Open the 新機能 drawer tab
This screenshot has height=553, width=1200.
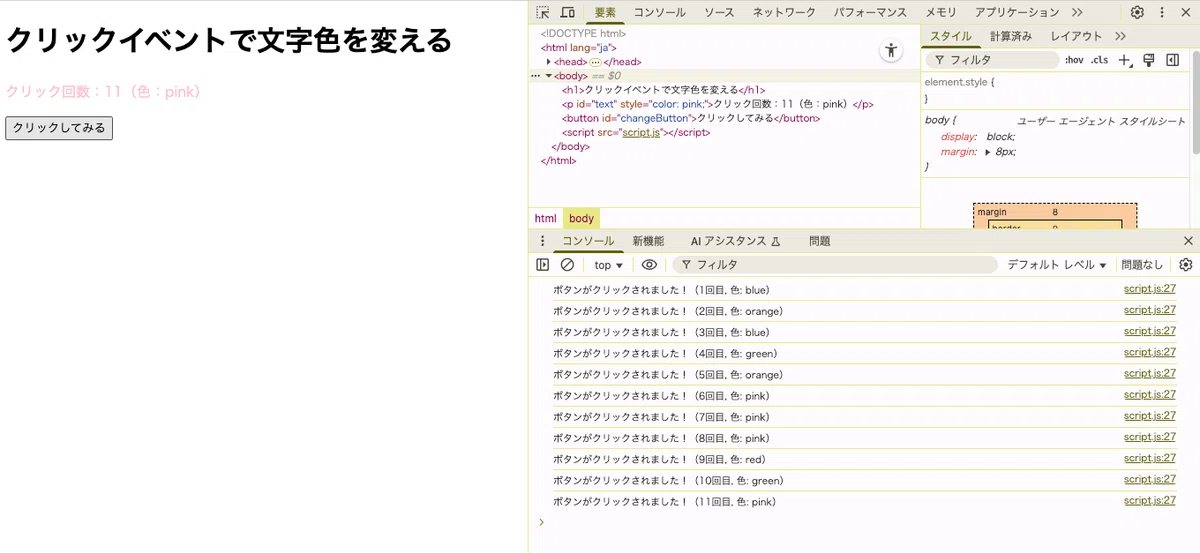(x=648, y=241)
